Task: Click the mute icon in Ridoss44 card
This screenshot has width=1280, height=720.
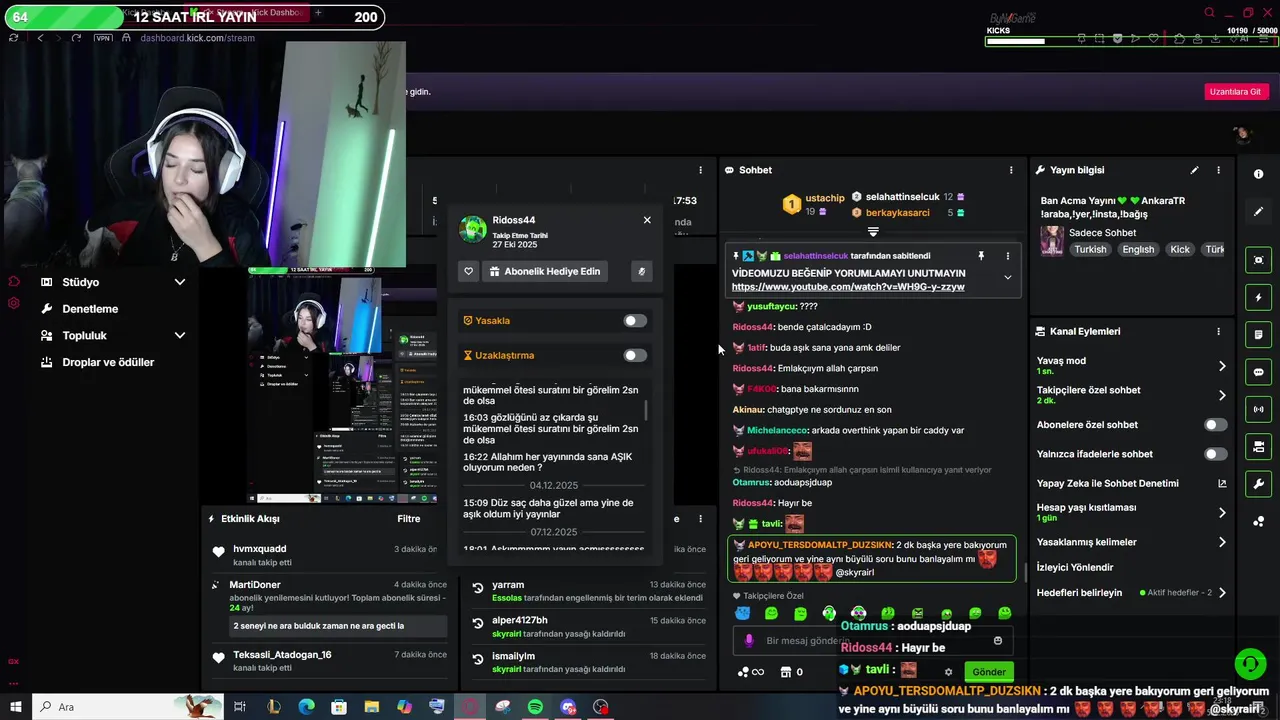Action: click(x=642, y=271)
